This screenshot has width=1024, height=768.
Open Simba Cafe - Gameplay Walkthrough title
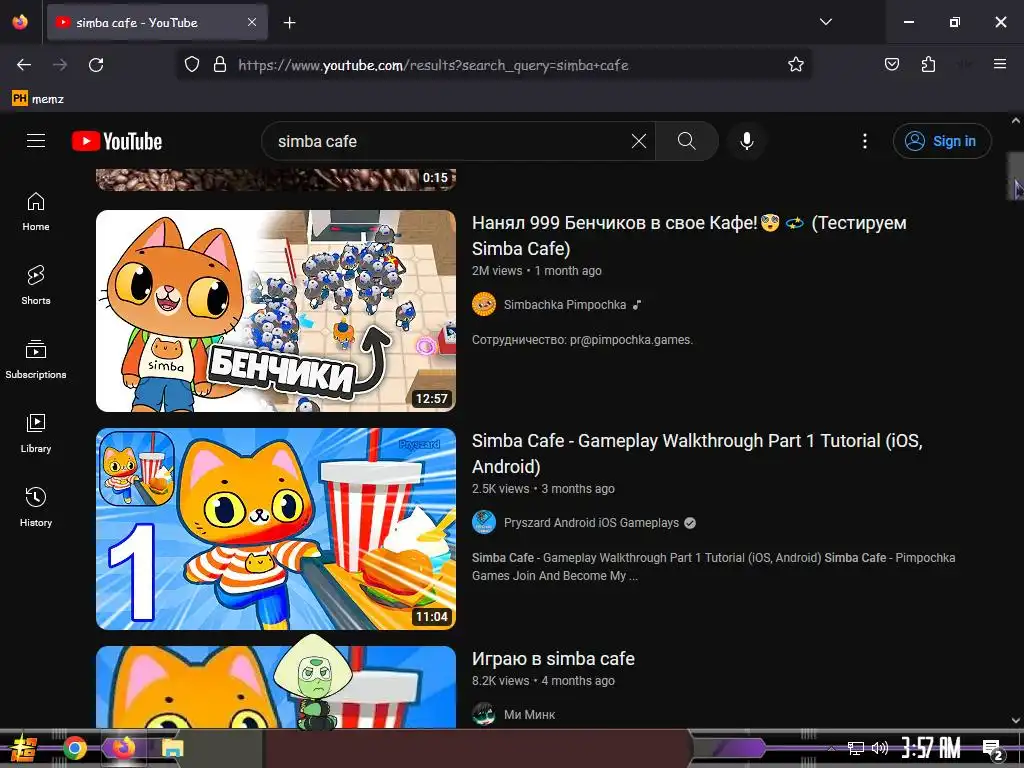click(697, 454)
